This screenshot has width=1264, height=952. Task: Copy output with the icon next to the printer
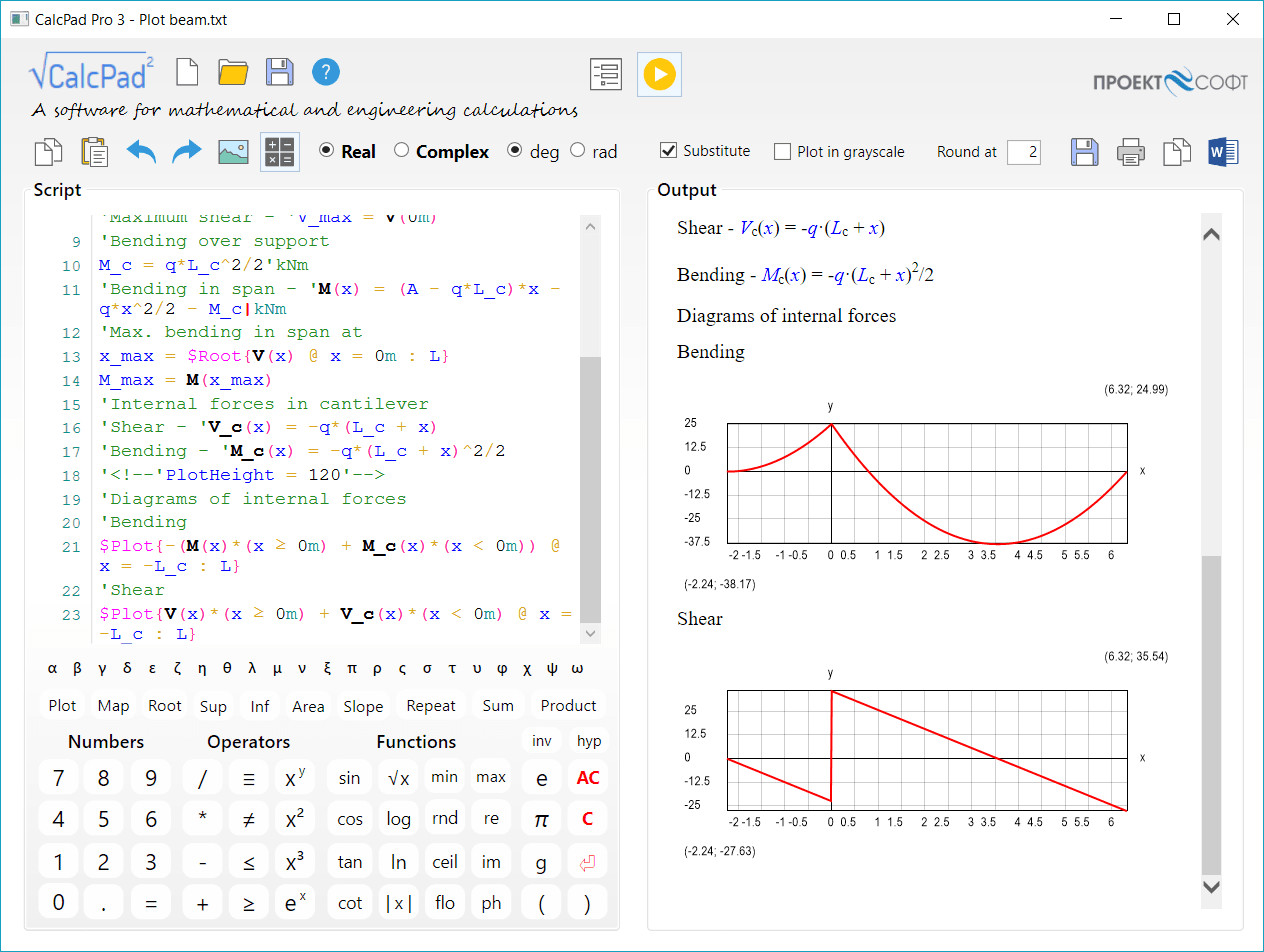tap(1177, 152)
